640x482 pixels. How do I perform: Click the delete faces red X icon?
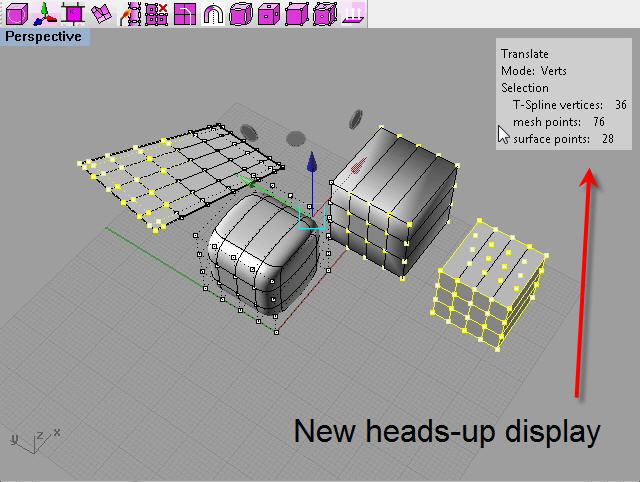coord(157,13)
